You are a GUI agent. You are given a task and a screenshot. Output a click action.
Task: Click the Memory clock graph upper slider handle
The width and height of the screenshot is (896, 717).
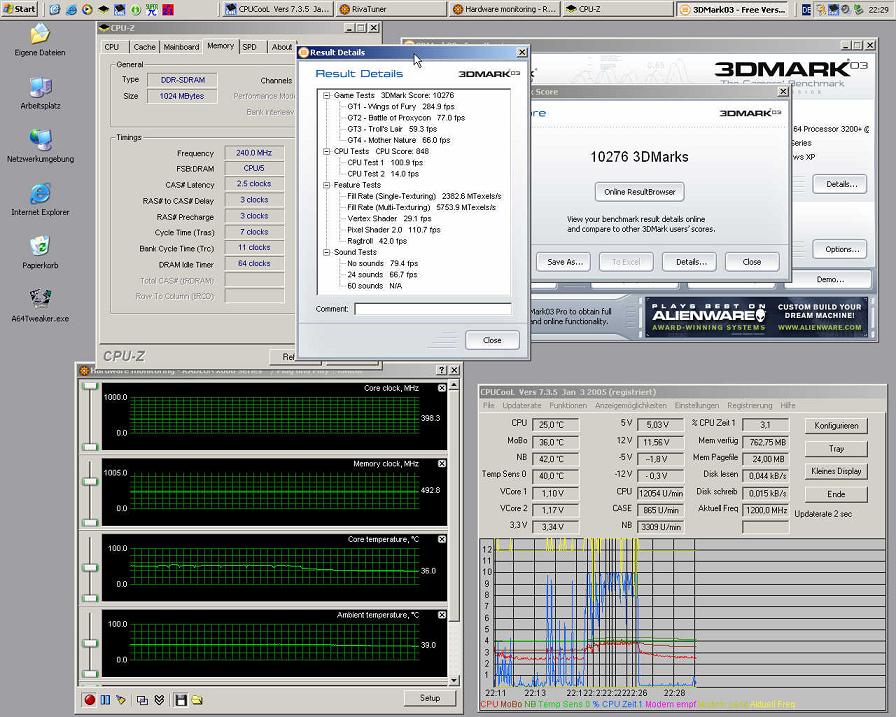(90, 482)
